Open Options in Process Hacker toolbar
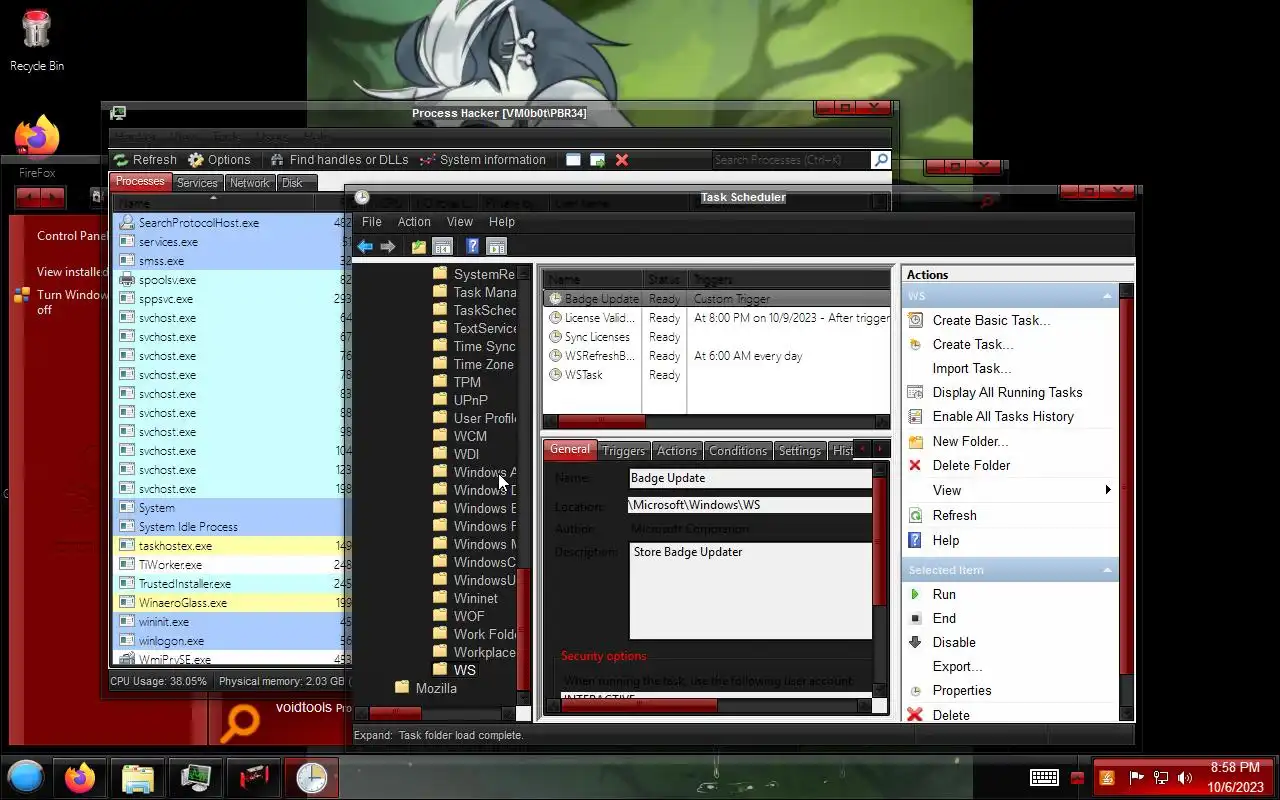The width and height of the screenshot is (1280, 800). tap(219, 160)
